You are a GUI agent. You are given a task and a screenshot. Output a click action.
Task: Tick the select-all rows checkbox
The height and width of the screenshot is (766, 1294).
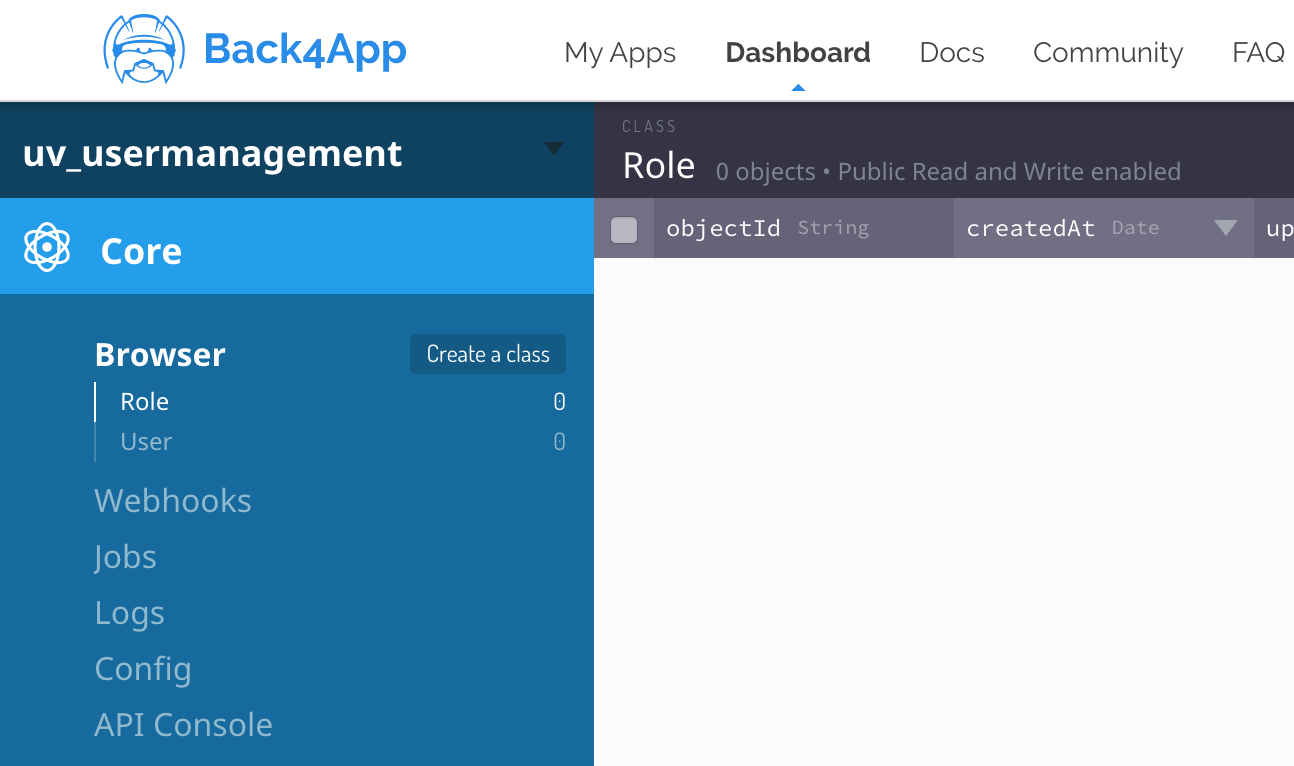[x=624, y=230]
